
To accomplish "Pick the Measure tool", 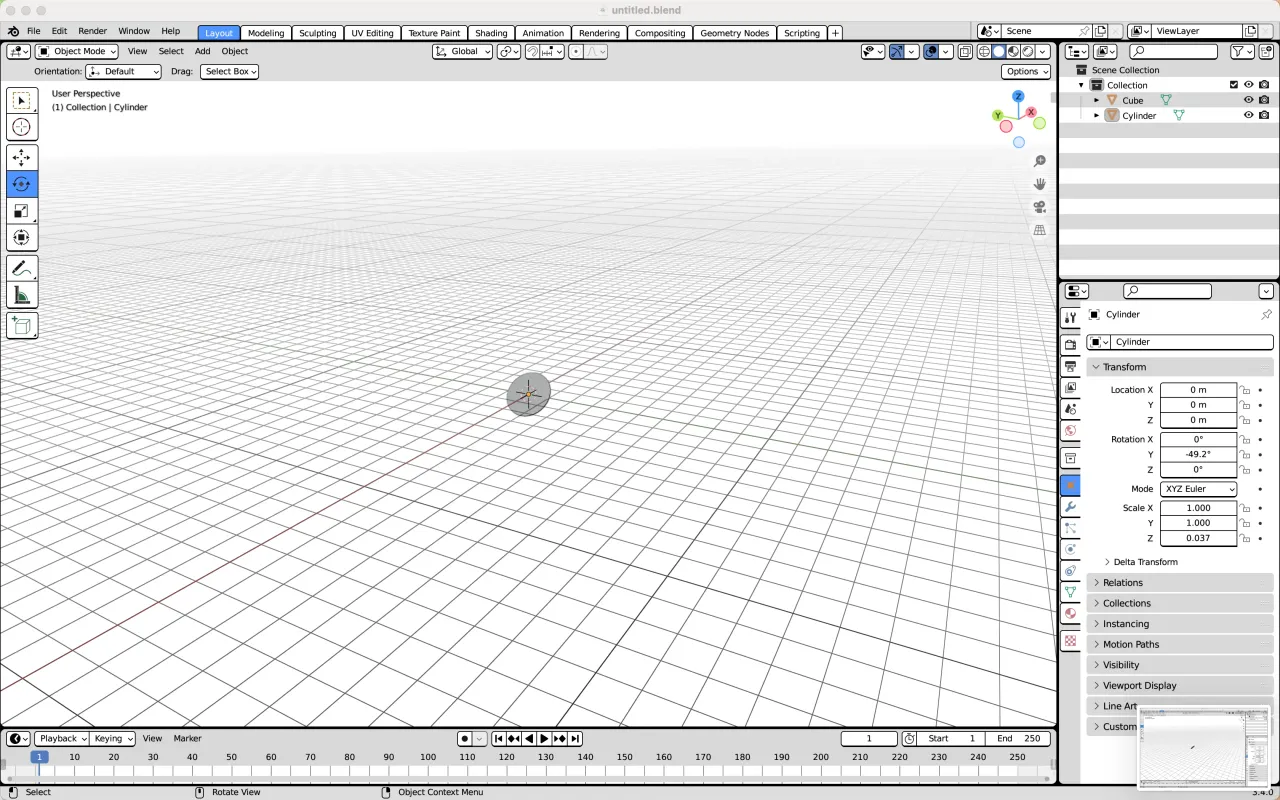I will (x=22, y=294).
